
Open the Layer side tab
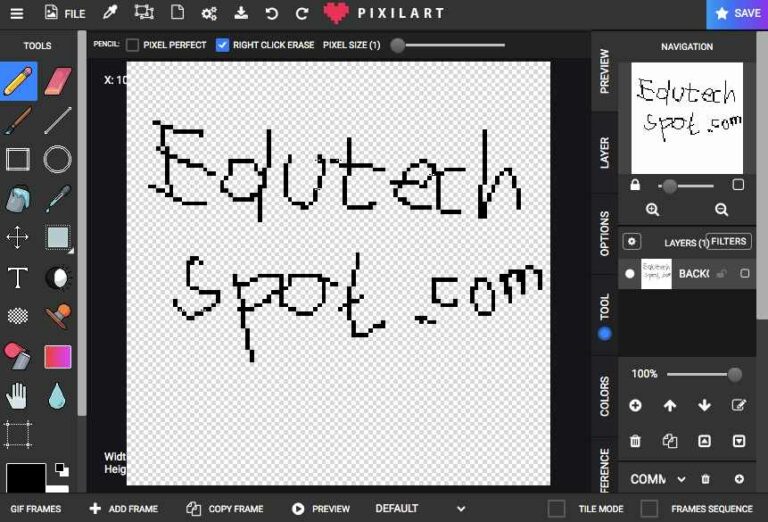click(604, 153)
